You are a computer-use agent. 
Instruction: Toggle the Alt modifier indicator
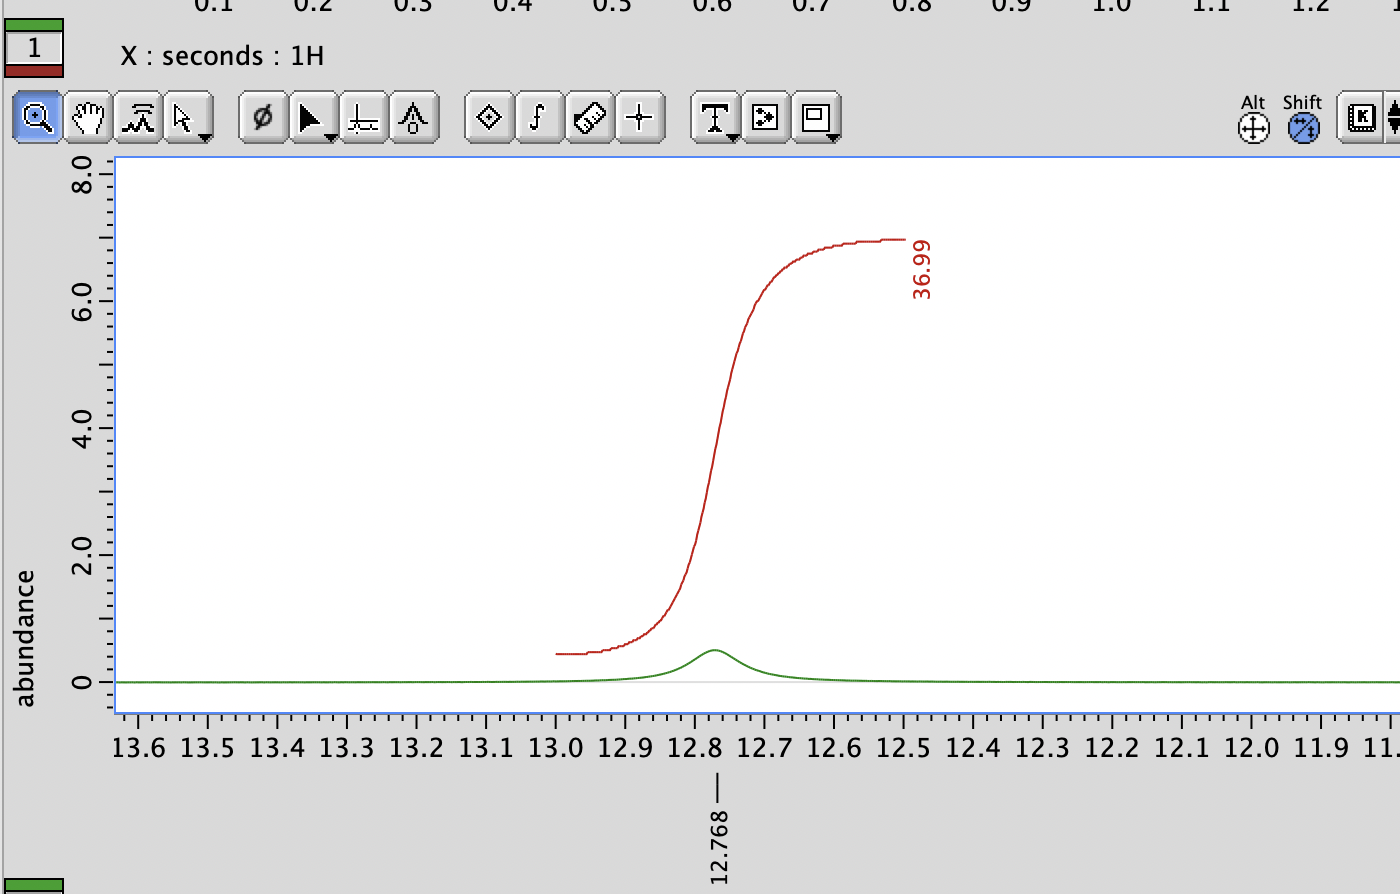pyautogui.click(x=1251, y=129)
